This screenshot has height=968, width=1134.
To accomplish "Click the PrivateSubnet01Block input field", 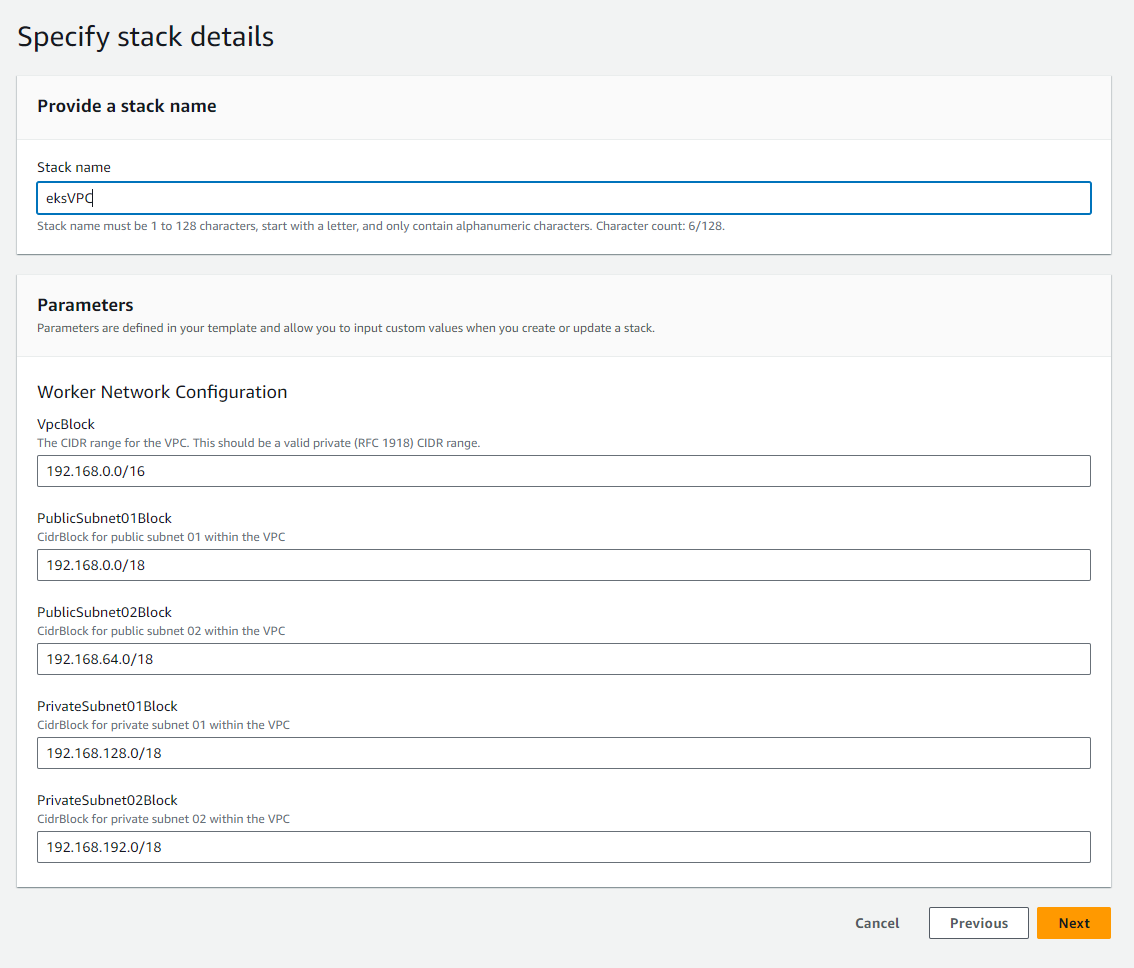I will (563, 753).
